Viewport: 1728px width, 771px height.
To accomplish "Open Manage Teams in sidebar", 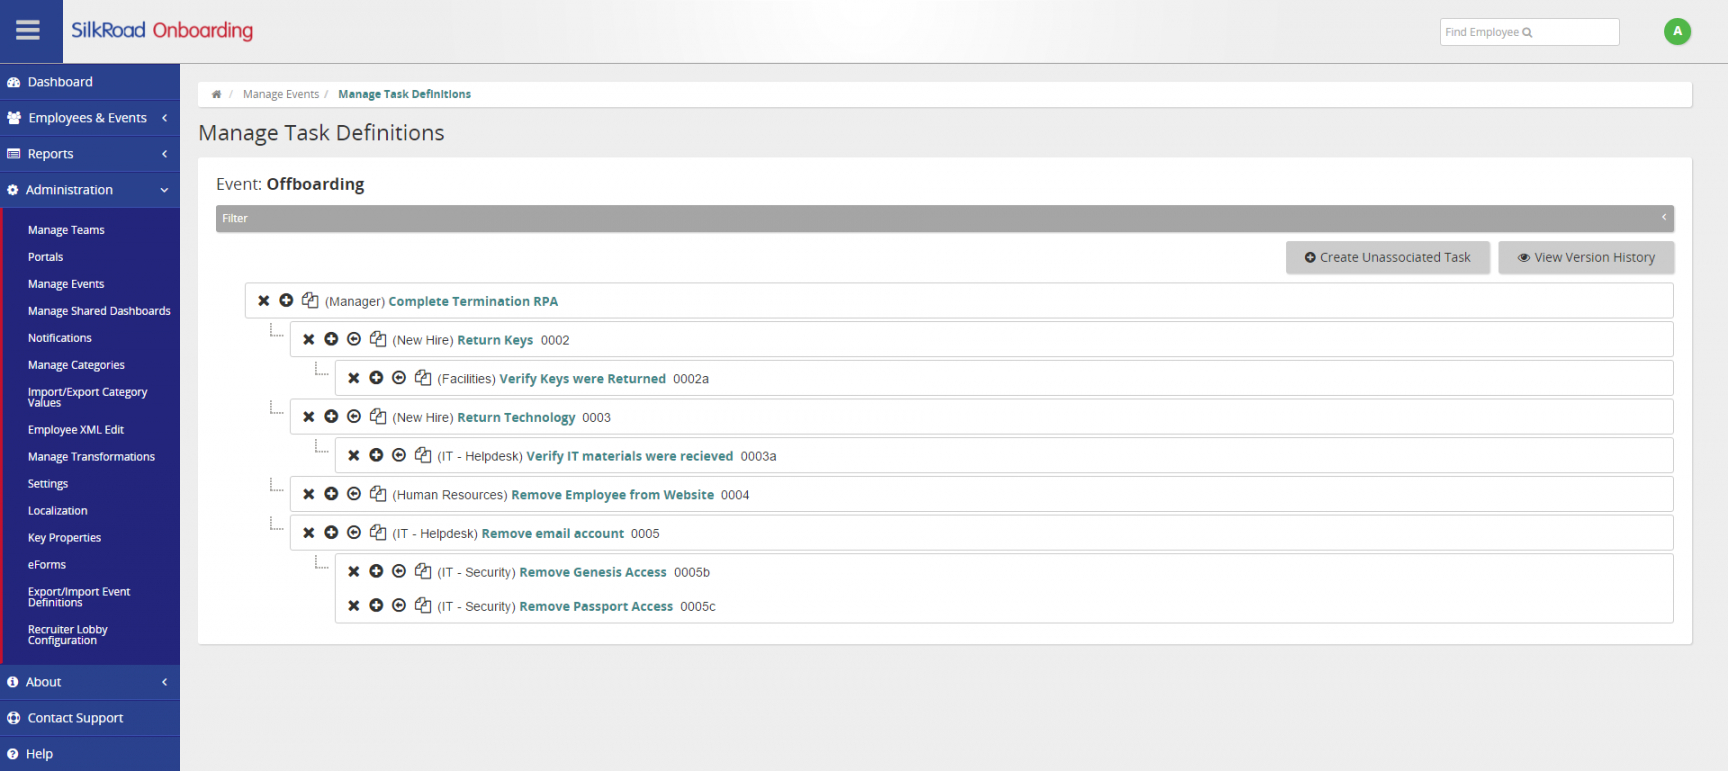I will click(66, 230).
